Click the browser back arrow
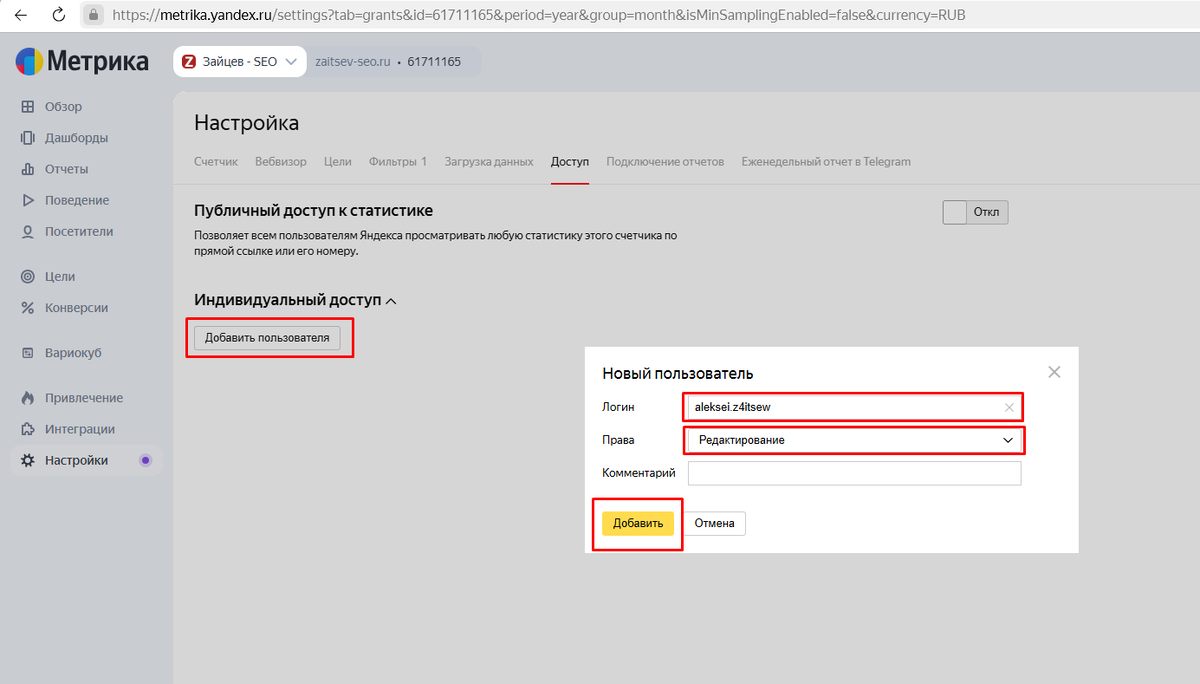The height and width of the screenshot is (684, 1200). (x=20, y=15)
